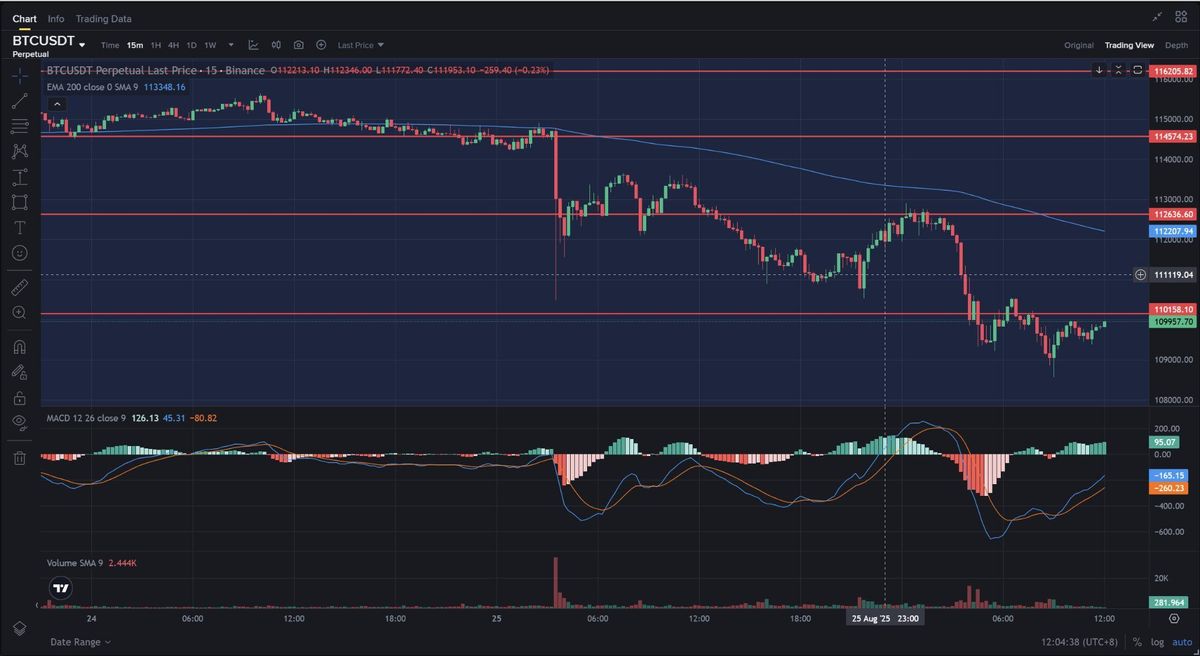
Task: Open the Trading Data tab
Action: click(x=103, y=18)
